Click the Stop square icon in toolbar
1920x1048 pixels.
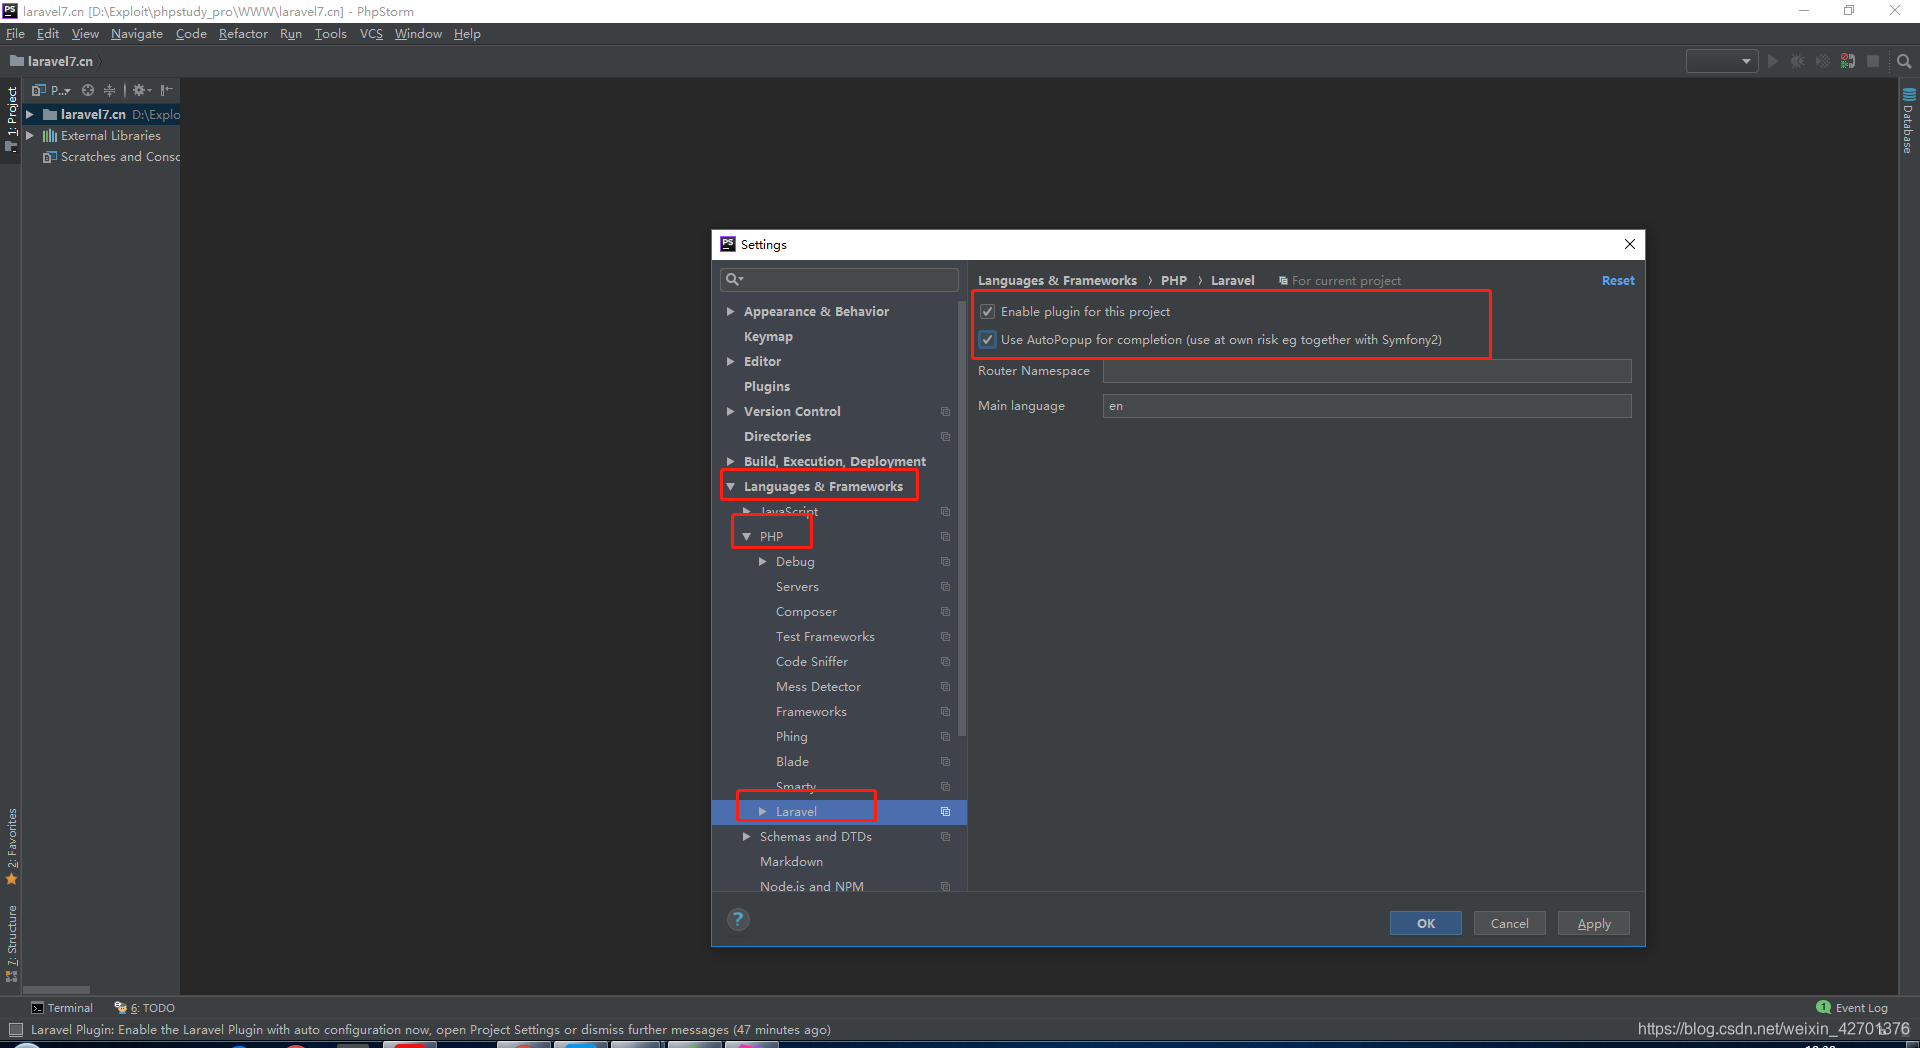pos(1873,61)
